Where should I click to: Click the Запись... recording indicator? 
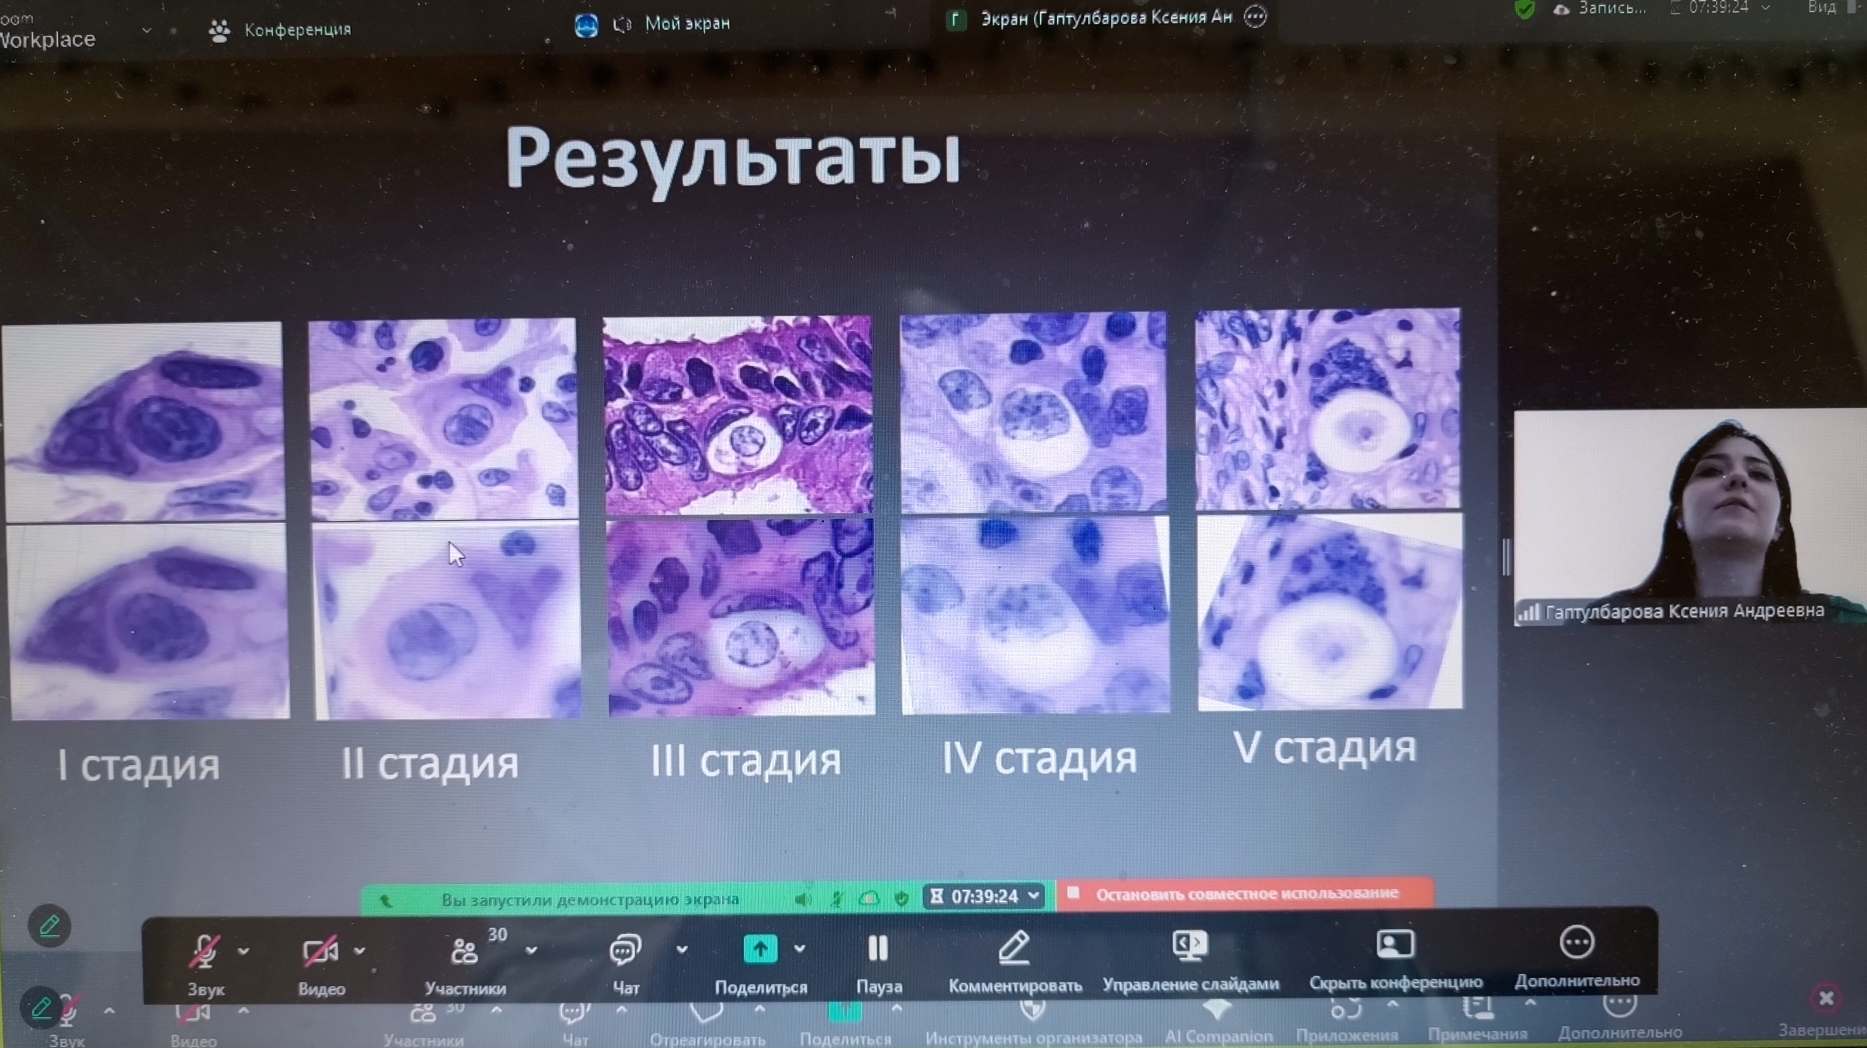point(1600,9)
